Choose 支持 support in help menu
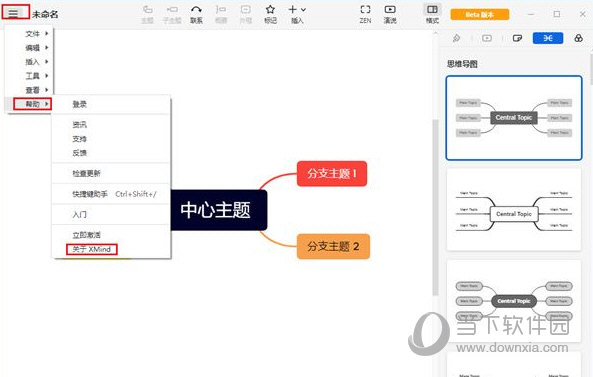 tap(111, 139)
